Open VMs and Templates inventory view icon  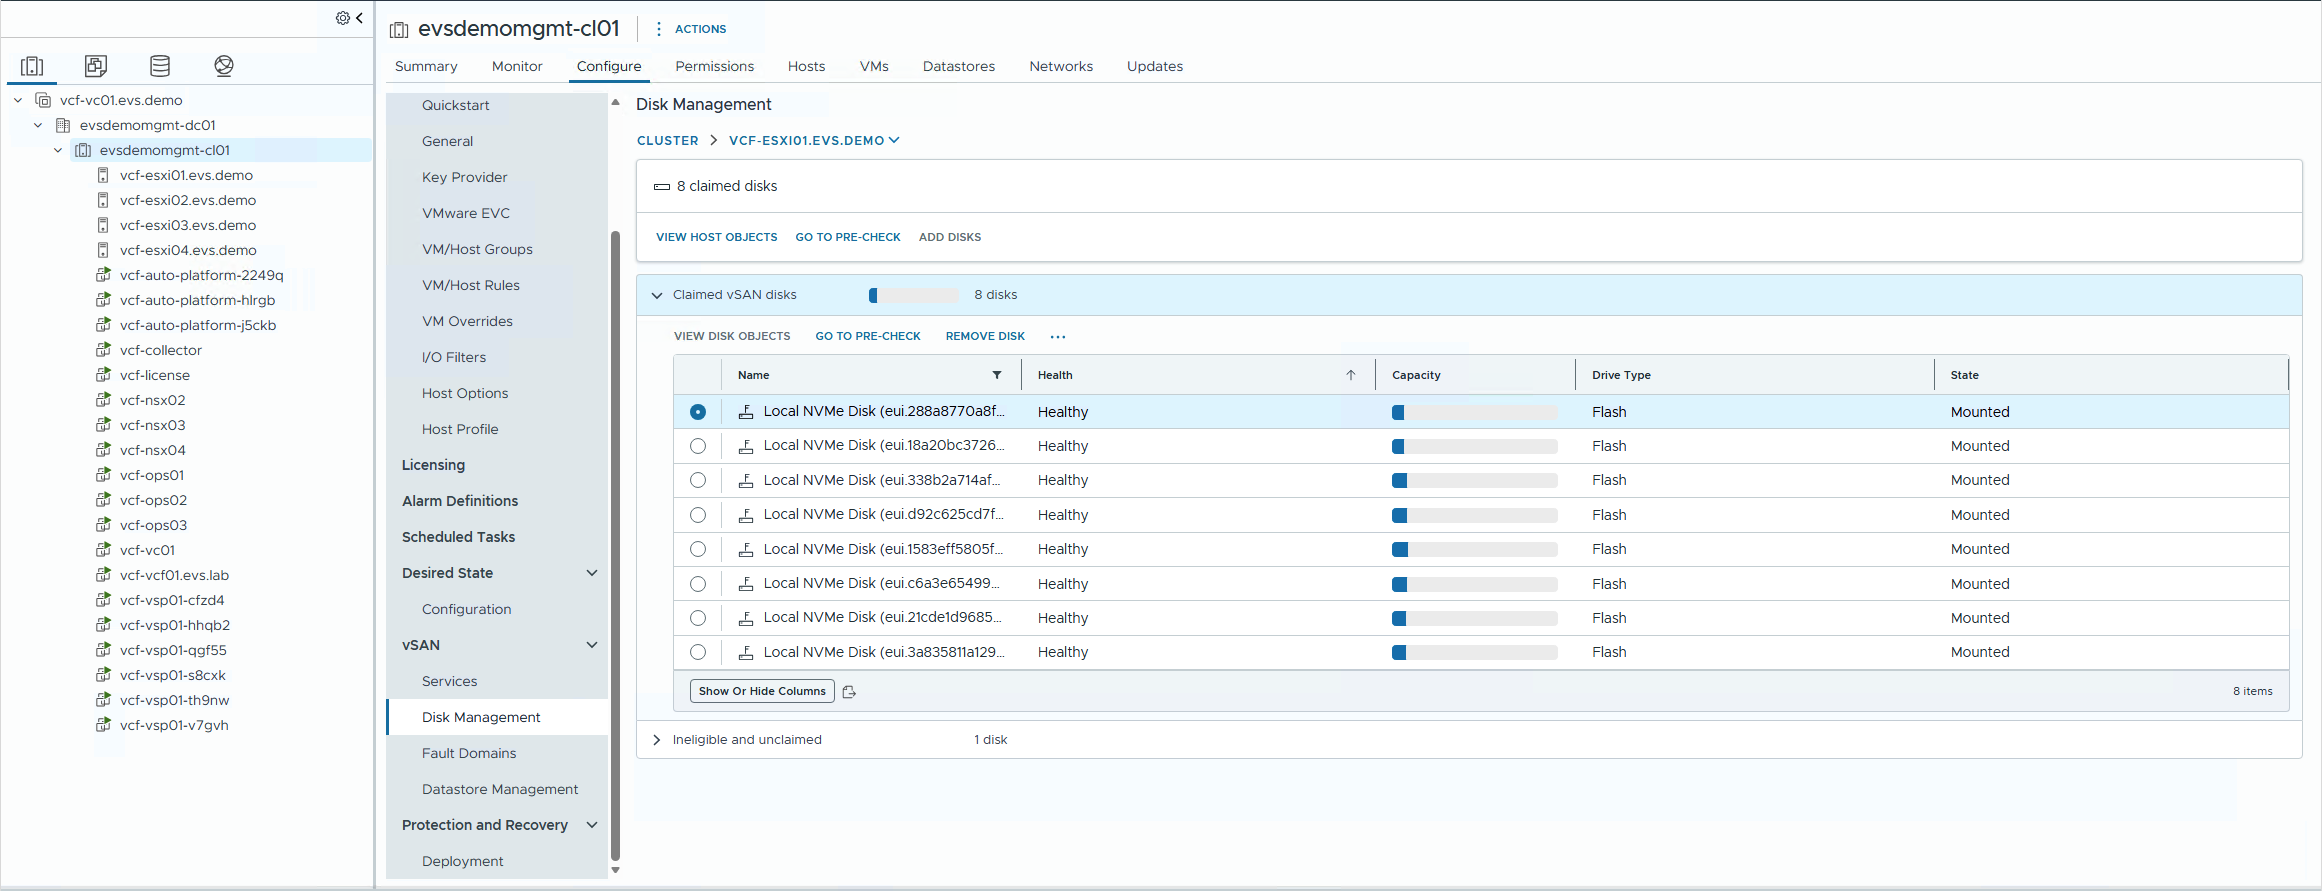pyautogui.click(x=96, y=66)
